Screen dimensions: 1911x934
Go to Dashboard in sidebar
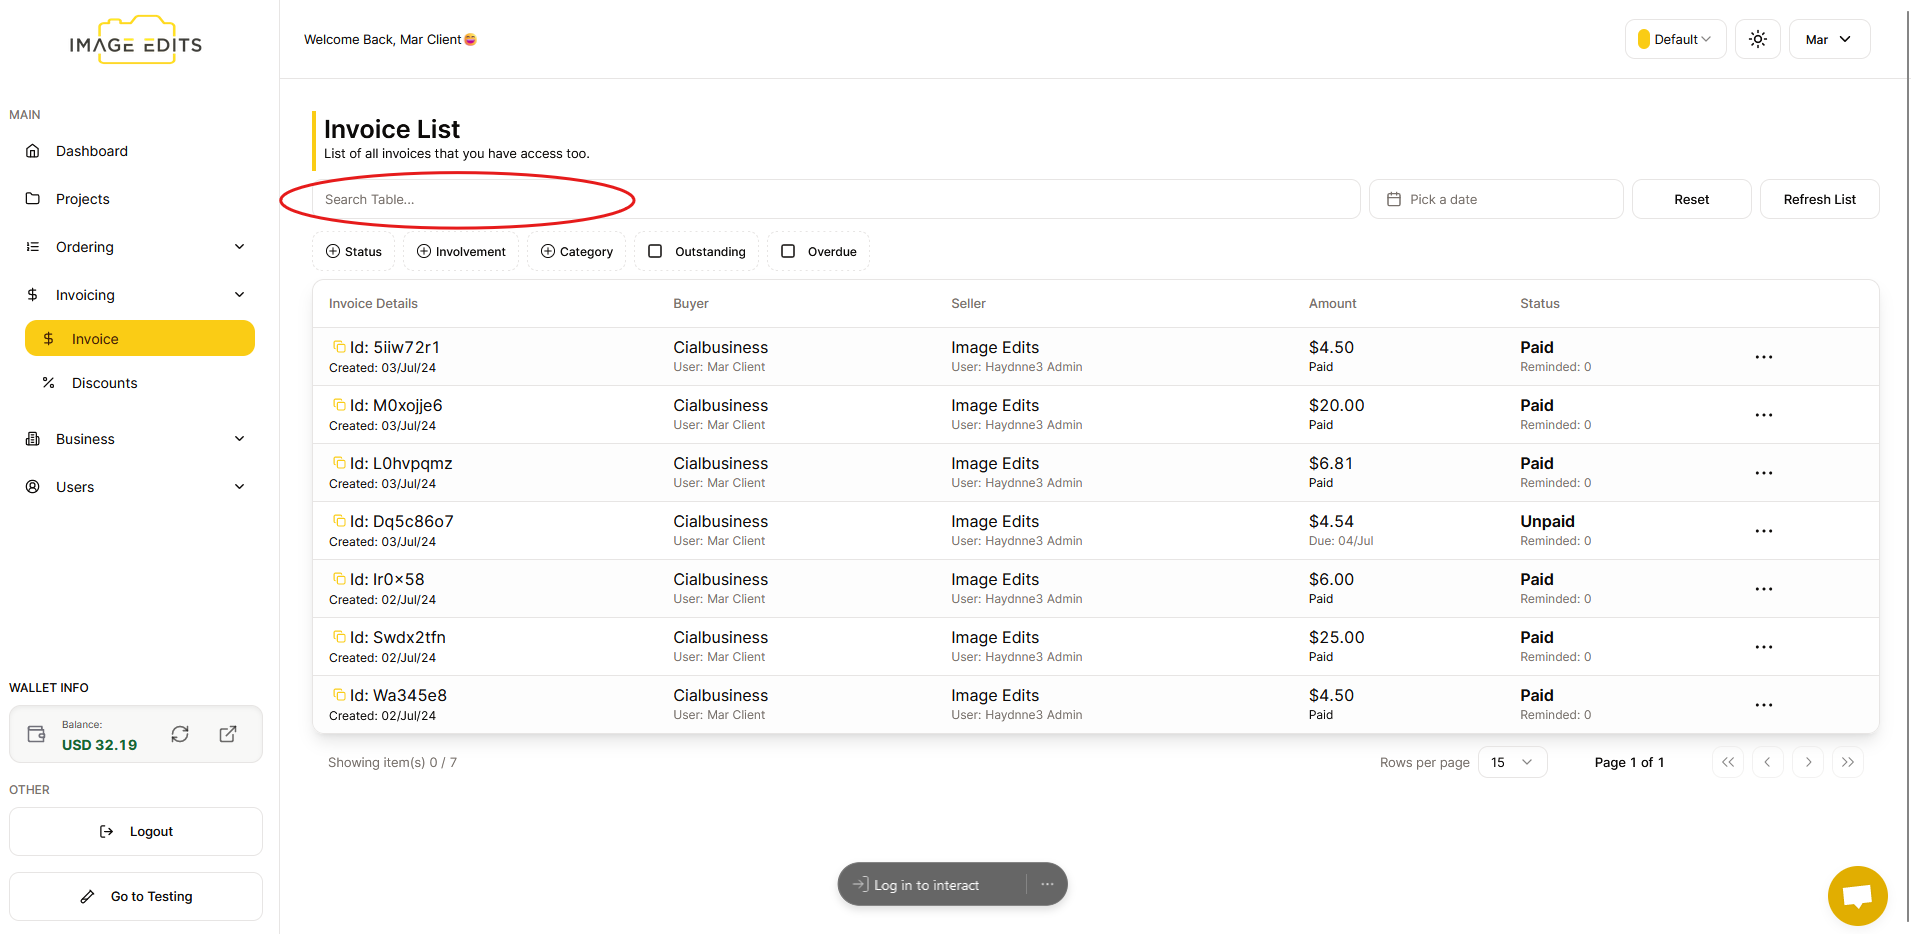[92, 151]
